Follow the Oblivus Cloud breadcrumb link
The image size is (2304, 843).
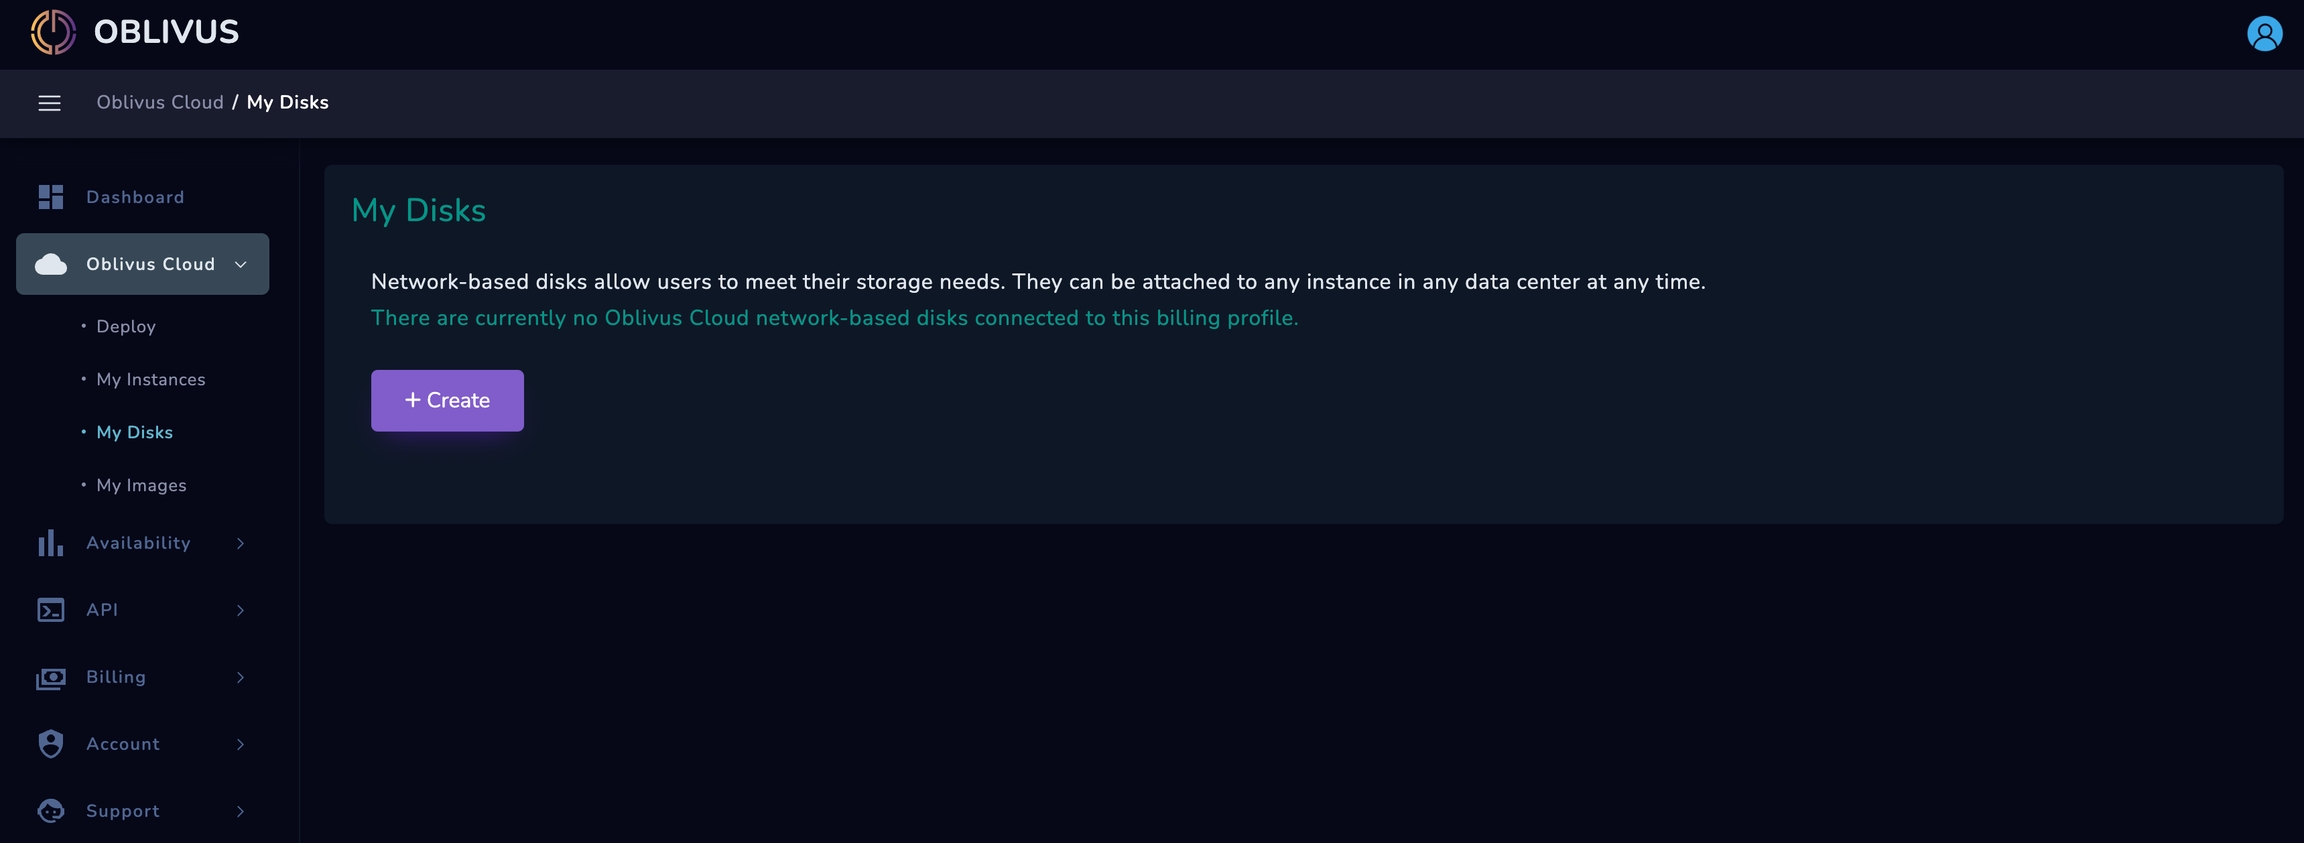point(160,102)
